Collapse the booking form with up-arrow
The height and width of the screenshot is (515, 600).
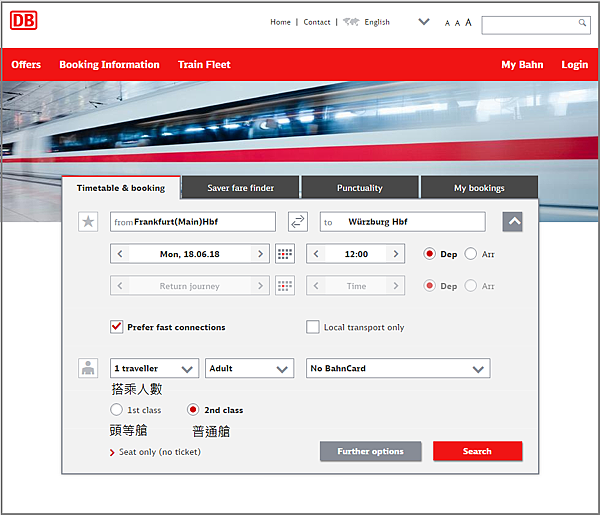[x=512, y=222]
